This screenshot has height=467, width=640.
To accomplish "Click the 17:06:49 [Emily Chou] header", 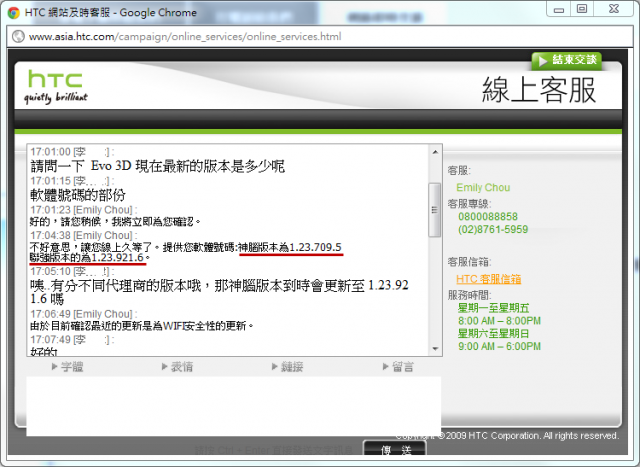I will (84, 314).
